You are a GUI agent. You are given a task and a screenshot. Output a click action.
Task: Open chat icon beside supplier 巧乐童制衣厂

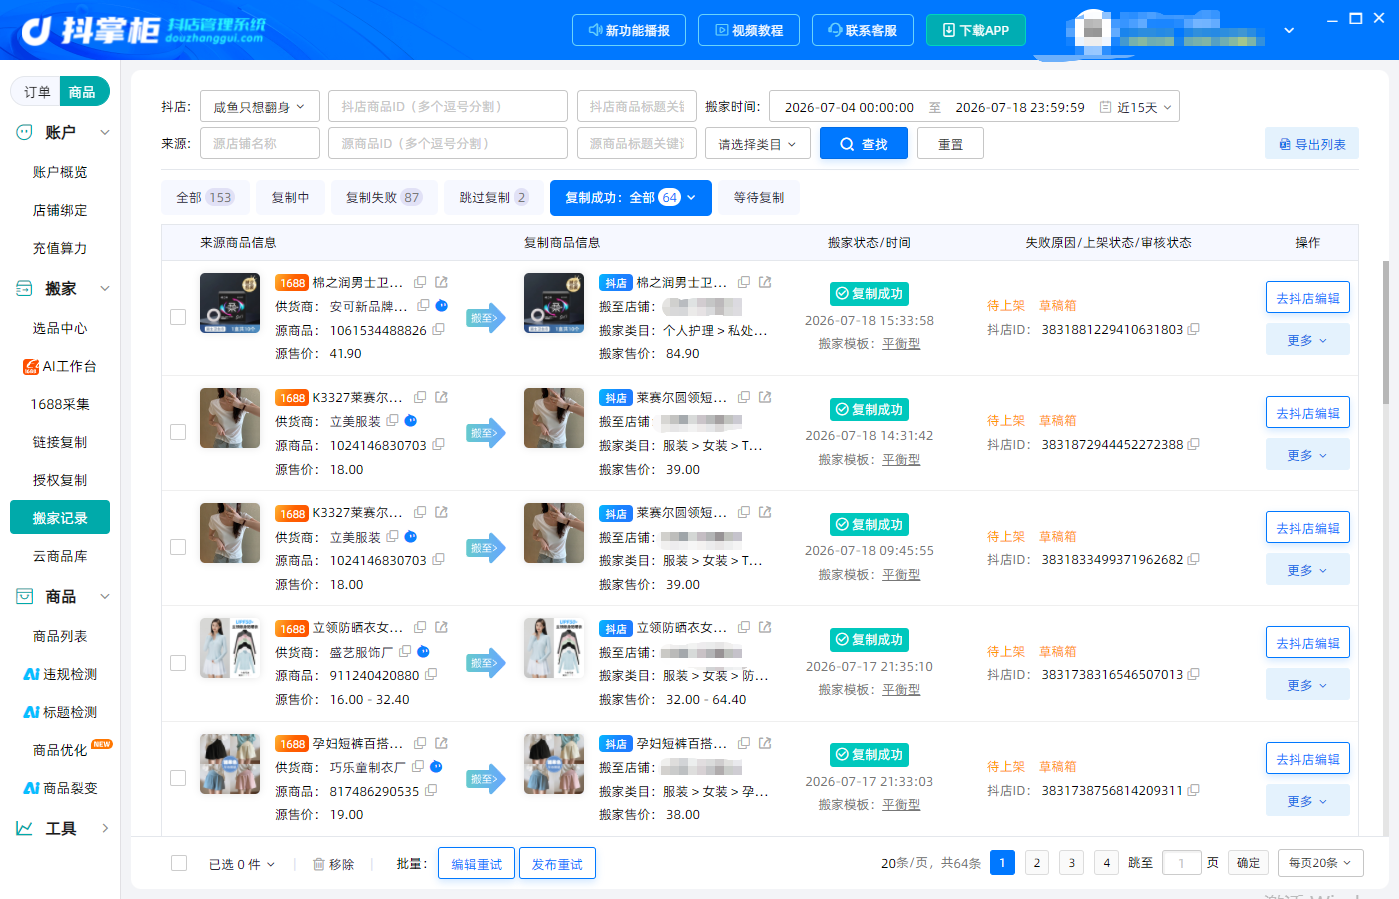click(436, 767)
